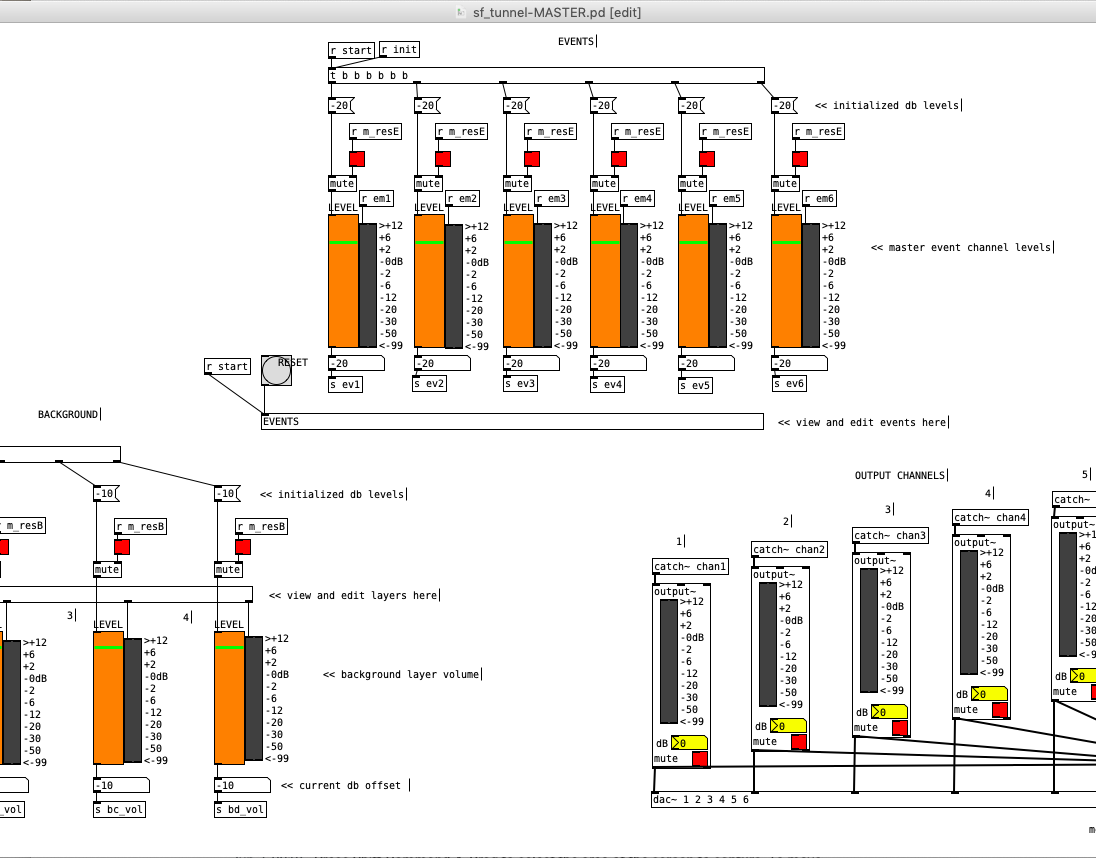The image size is (1096, 858).
Task: Click the -10 message box above bc_vol channel
Action: coord(106,493)
